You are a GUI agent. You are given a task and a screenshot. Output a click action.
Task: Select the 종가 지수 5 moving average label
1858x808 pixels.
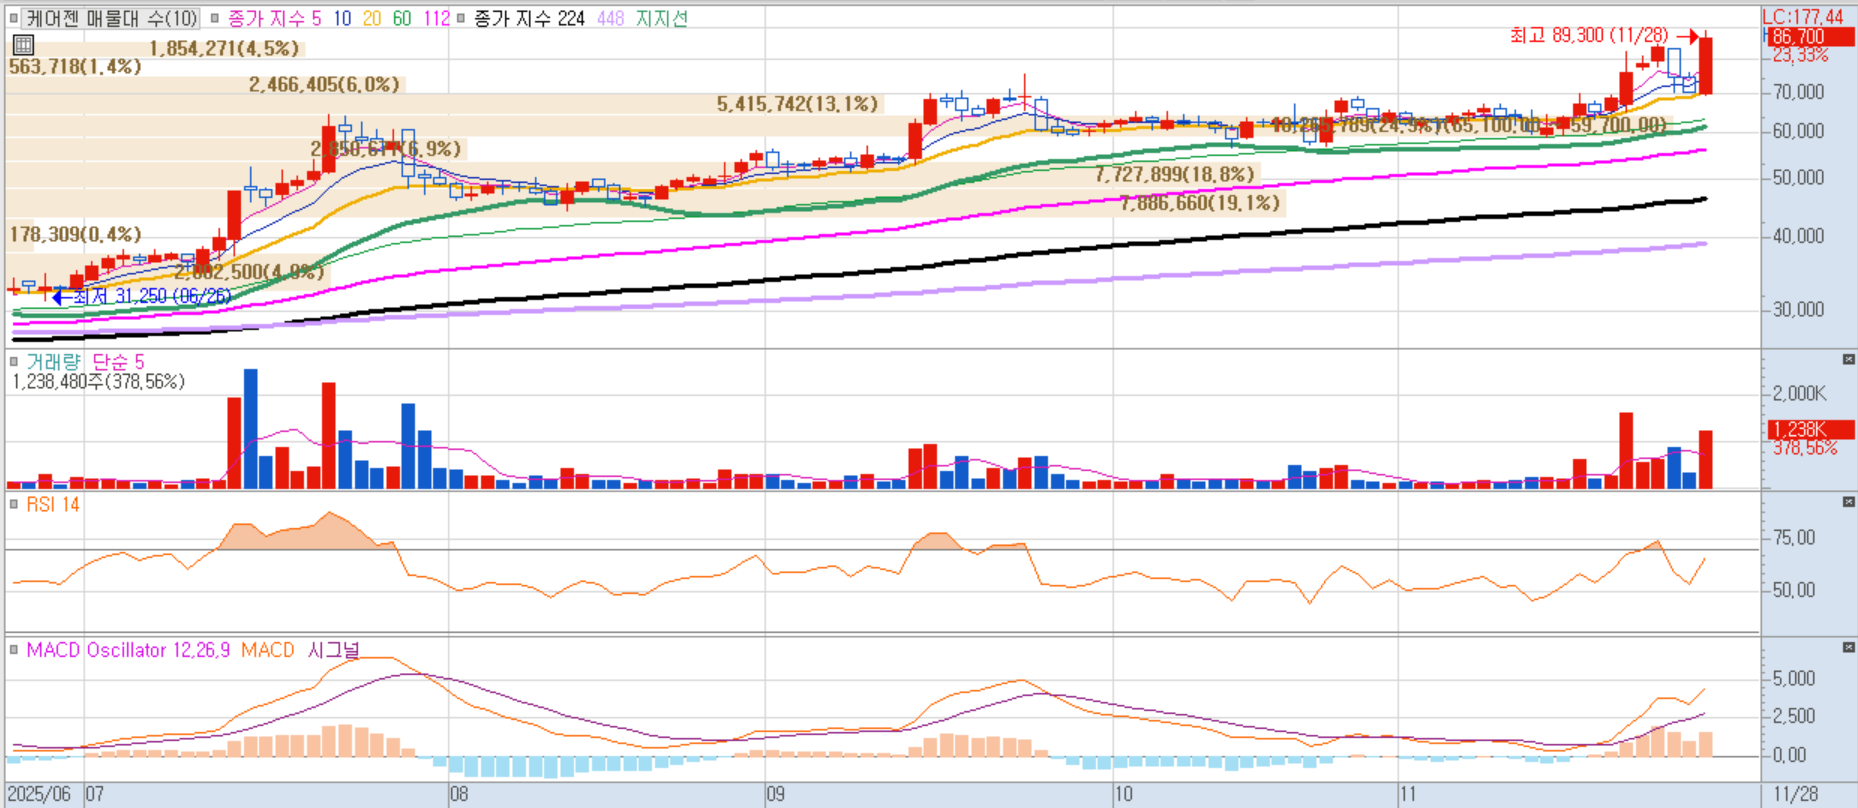[274, 18]
